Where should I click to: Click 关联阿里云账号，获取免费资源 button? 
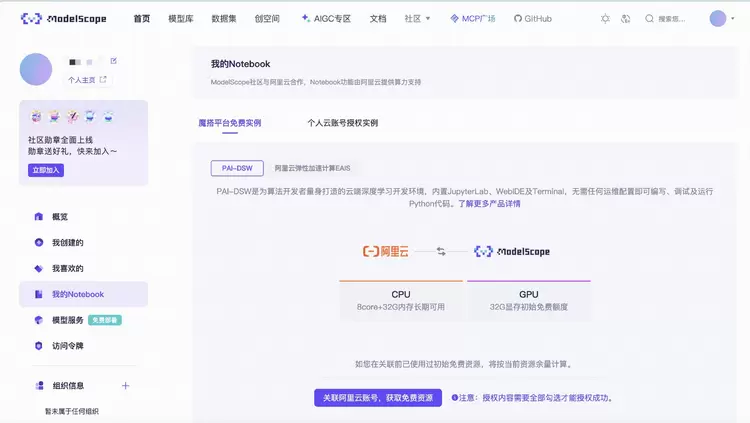[x=377, y=397]
